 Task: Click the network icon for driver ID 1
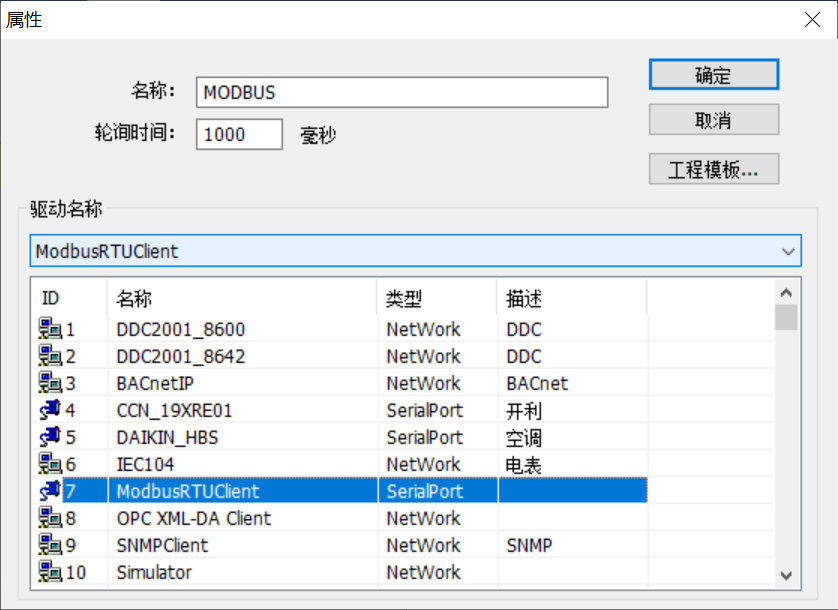click(50, 329)
